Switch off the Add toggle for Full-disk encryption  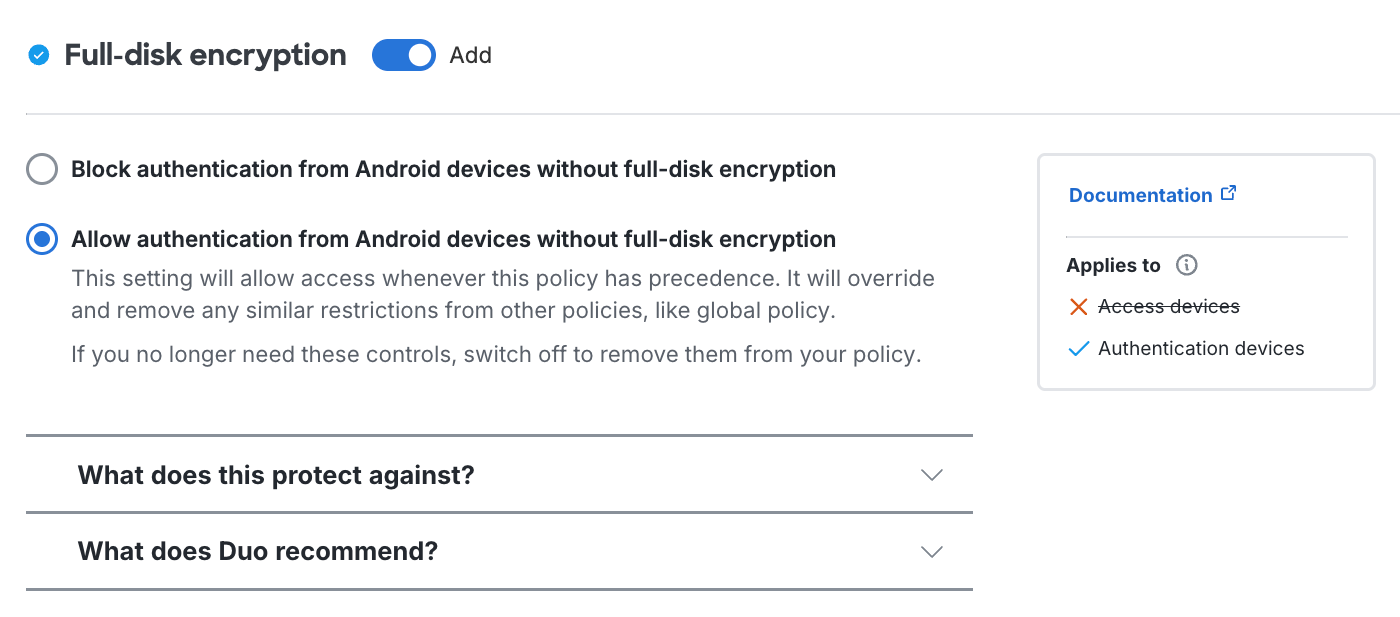tap(404, 55)
